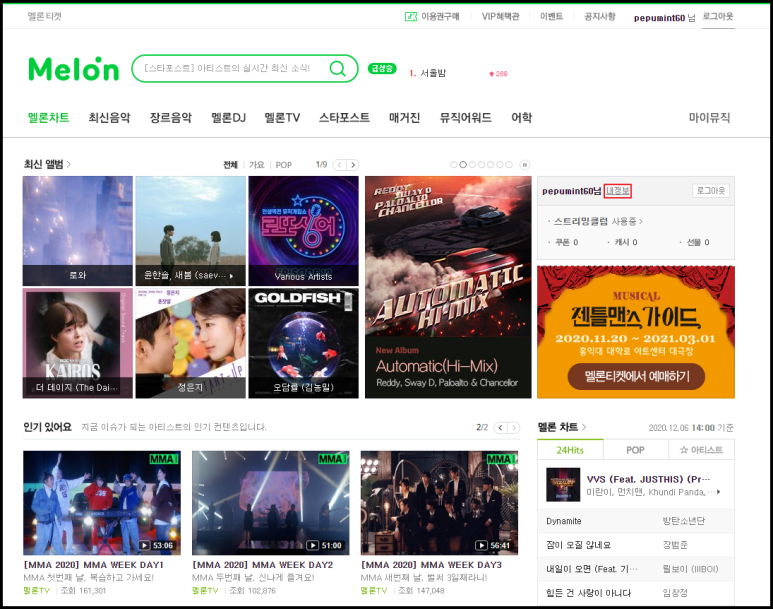Filter latest albums by 가요
The height and width of the screenshot is (609, 773).
coord(256,165)
